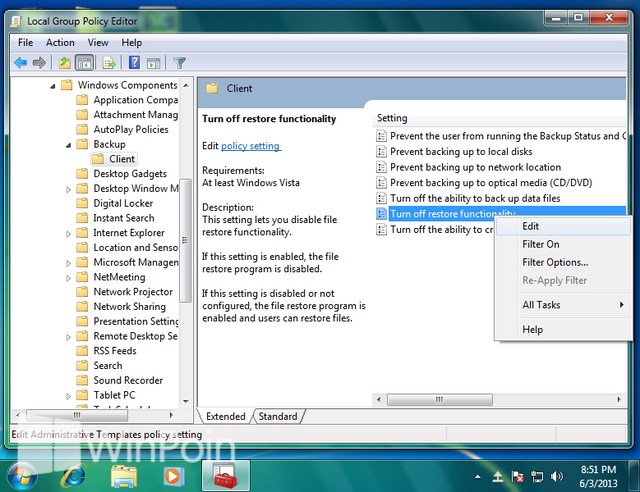Click the taskbar clock showing 8:51 PM

click(x=598, y=476)
